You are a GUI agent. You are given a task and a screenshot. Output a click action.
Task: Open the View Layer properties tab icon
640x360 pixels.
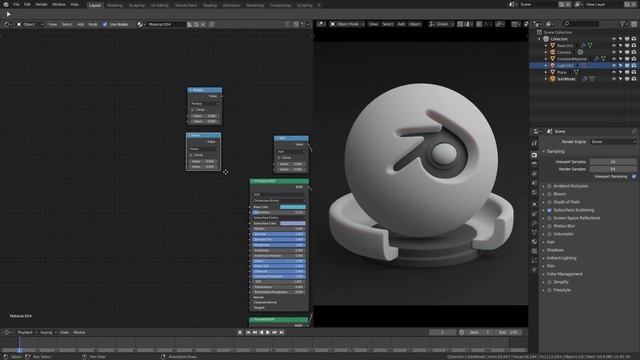[x=534, y=174]
